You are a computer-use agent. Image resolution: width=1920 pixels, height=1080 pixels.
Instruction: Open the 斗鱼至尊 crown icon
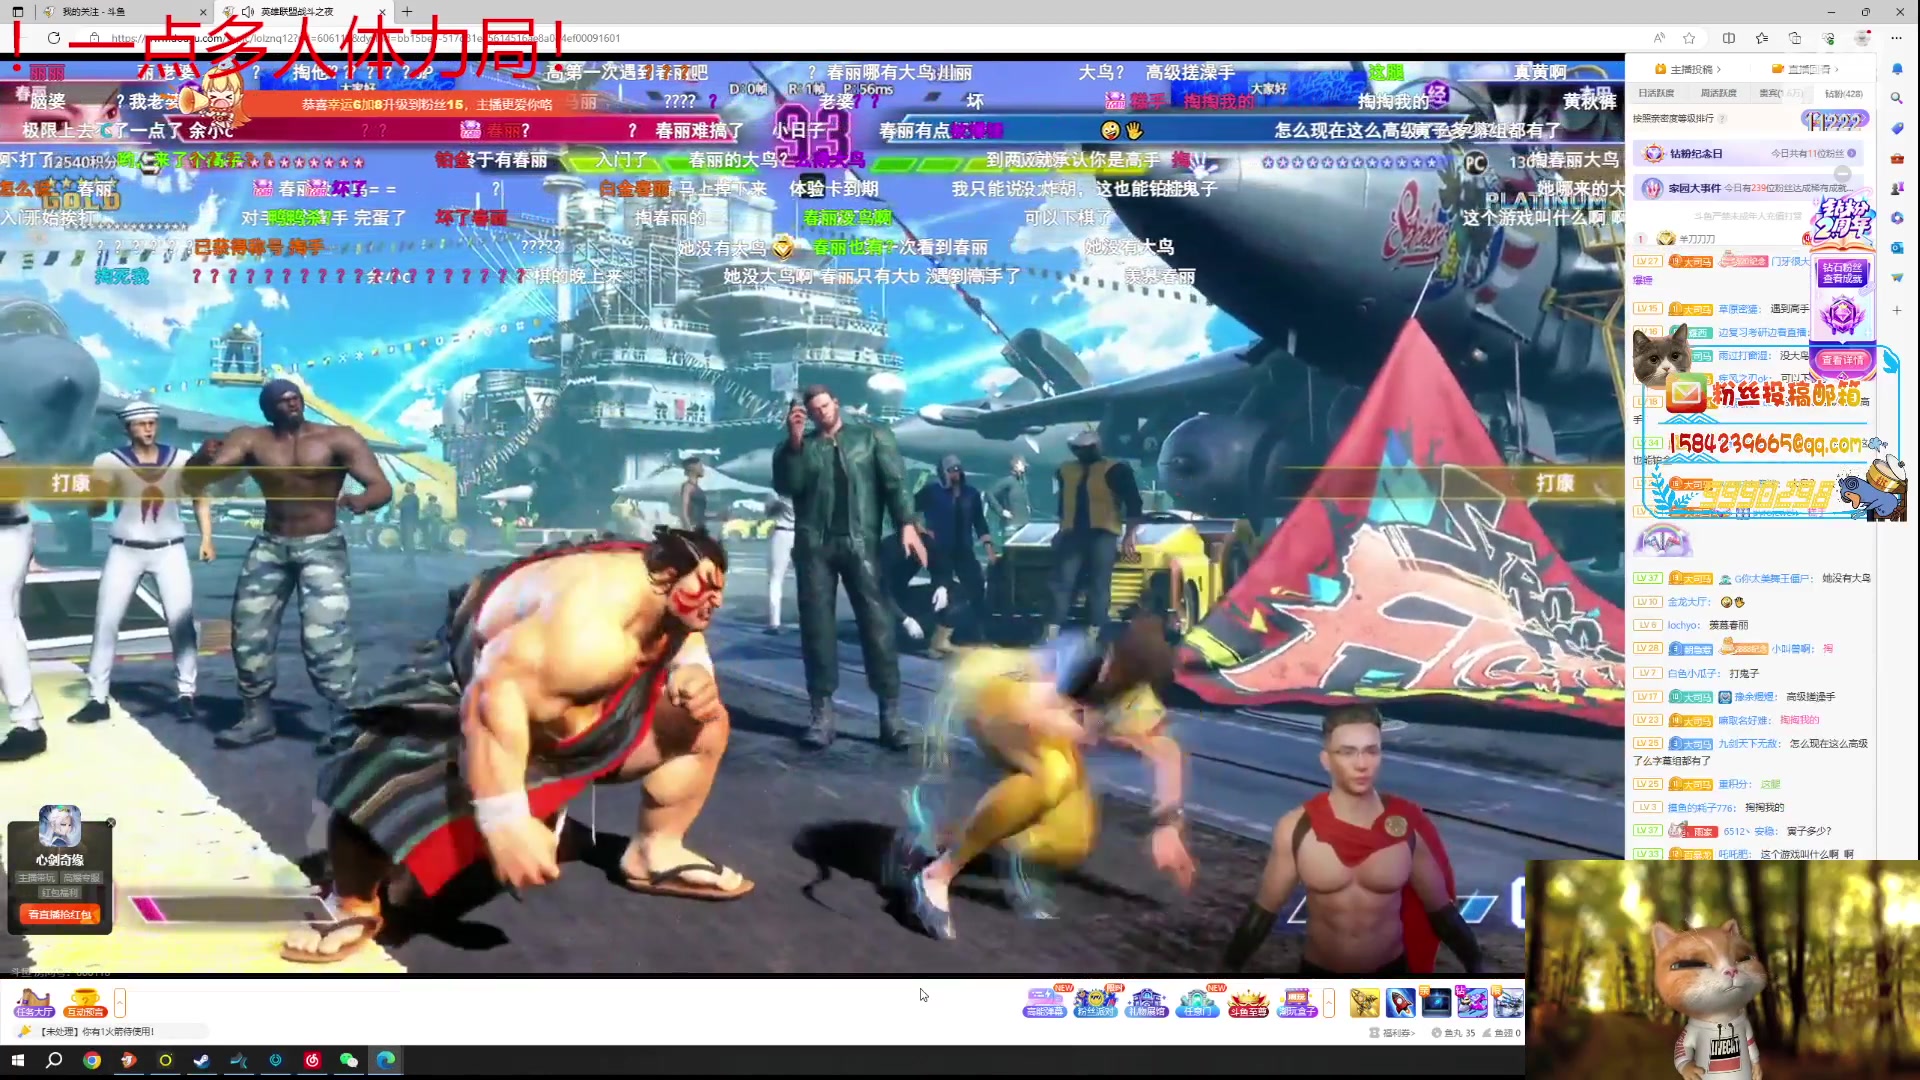point(1248,1002)
